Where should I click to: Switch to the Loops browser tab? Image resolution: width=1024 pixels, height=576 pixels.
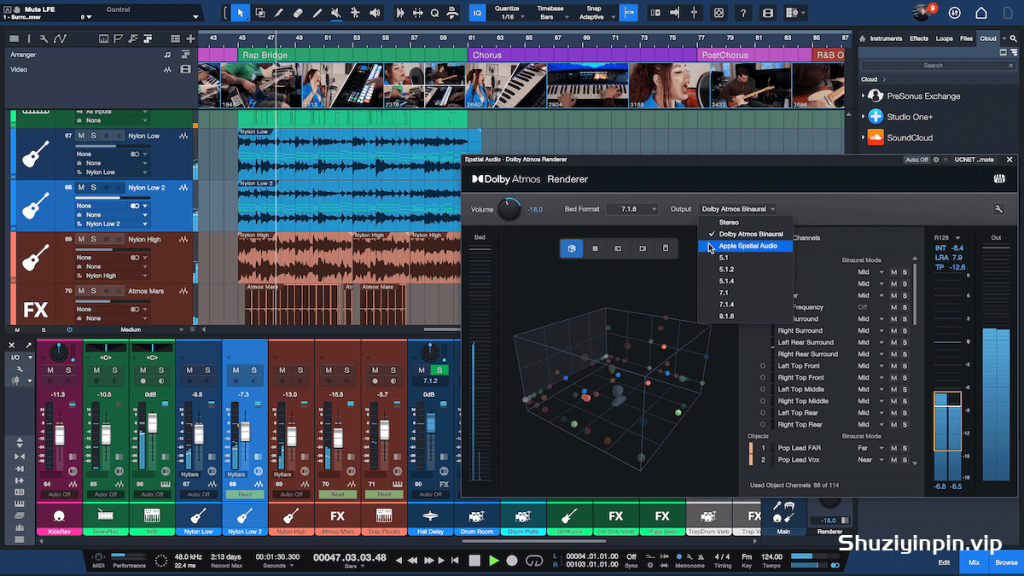[944, 39]
